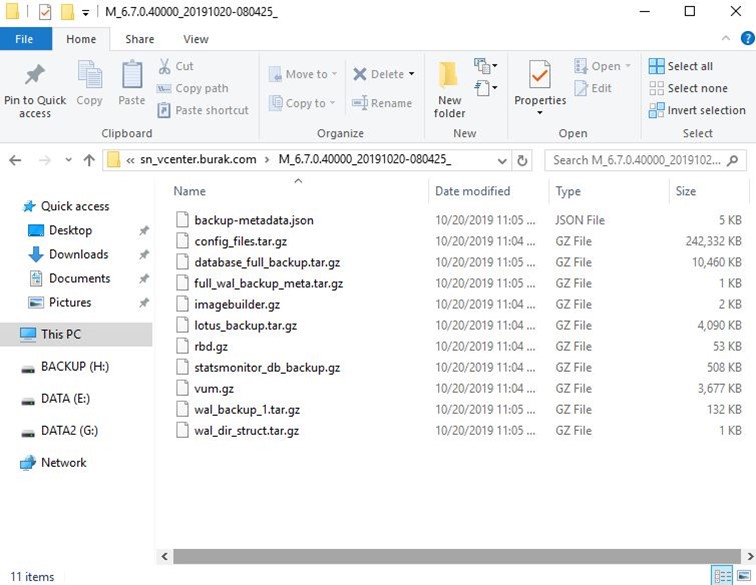
Task: Expand address bar history dropdown
Action: [x=502, y=161]
